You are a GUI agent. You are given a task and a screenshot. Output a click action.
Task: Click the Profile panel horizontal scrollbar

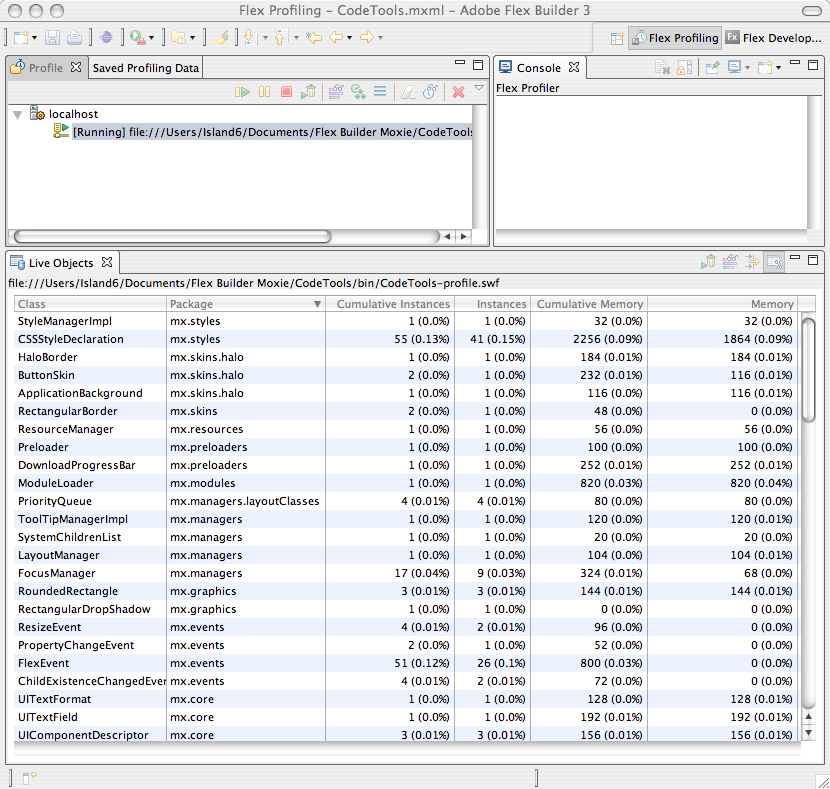pyautogui.click(x=173, y=236)
